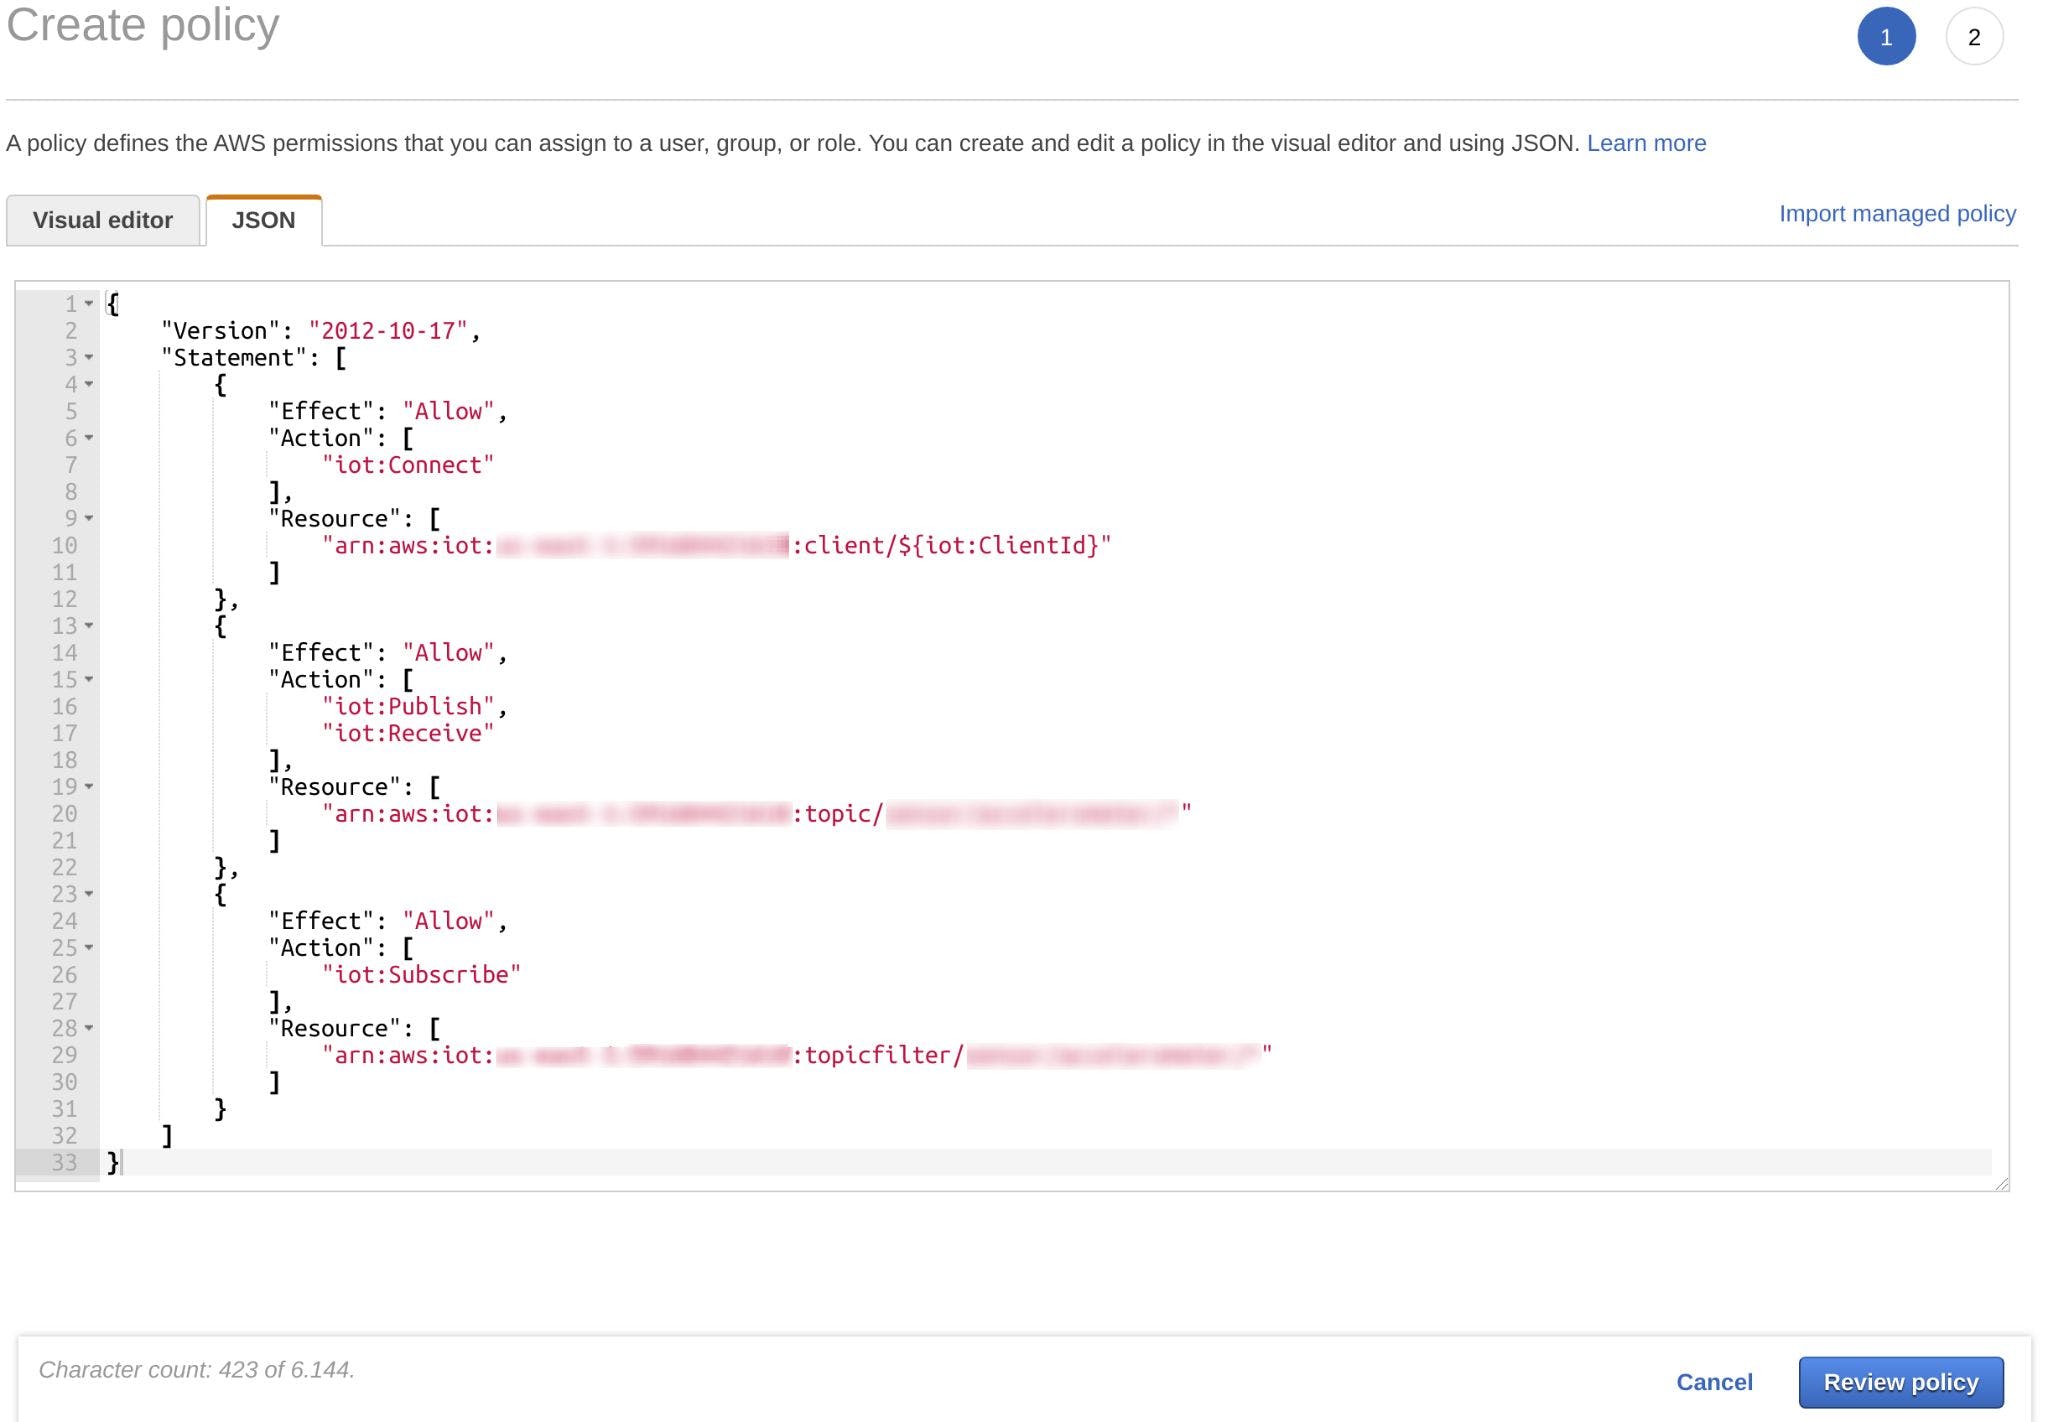The image size is (2048, 1422).
Task: Collapse line 4 first statement block
Action: pos(89,383)
